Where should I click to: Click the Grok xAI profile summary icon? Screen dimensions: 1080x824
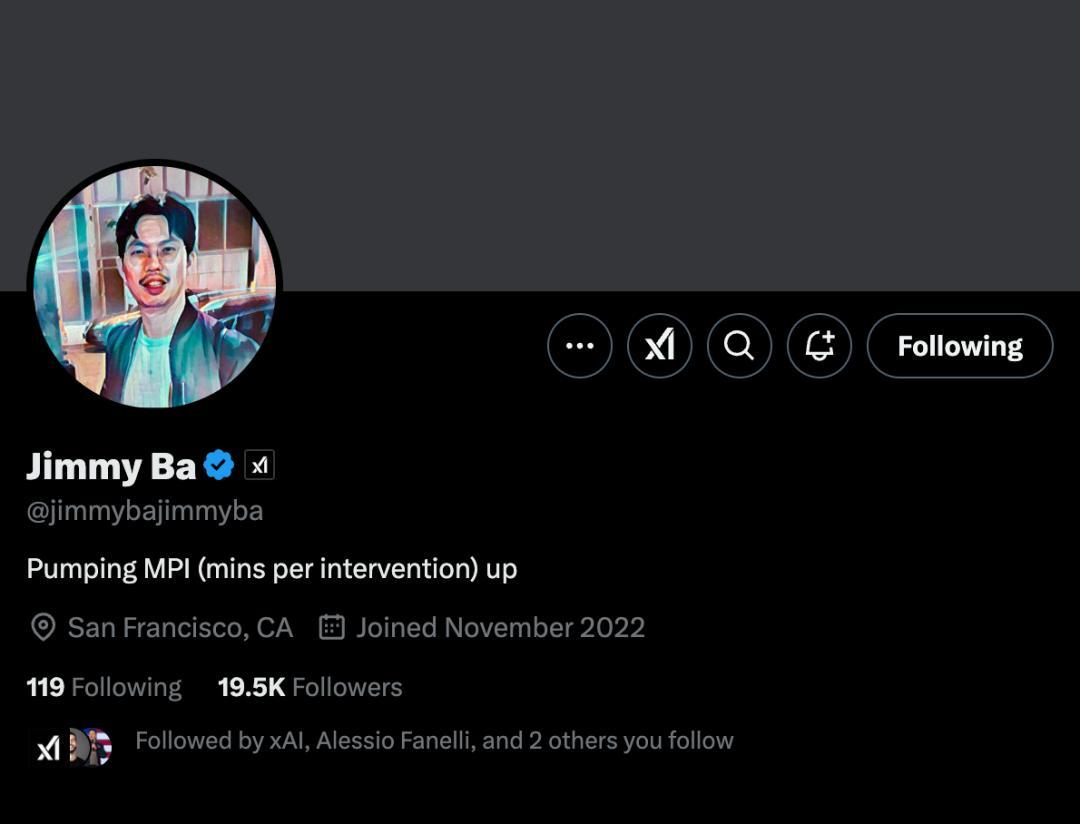pos(660,346)
